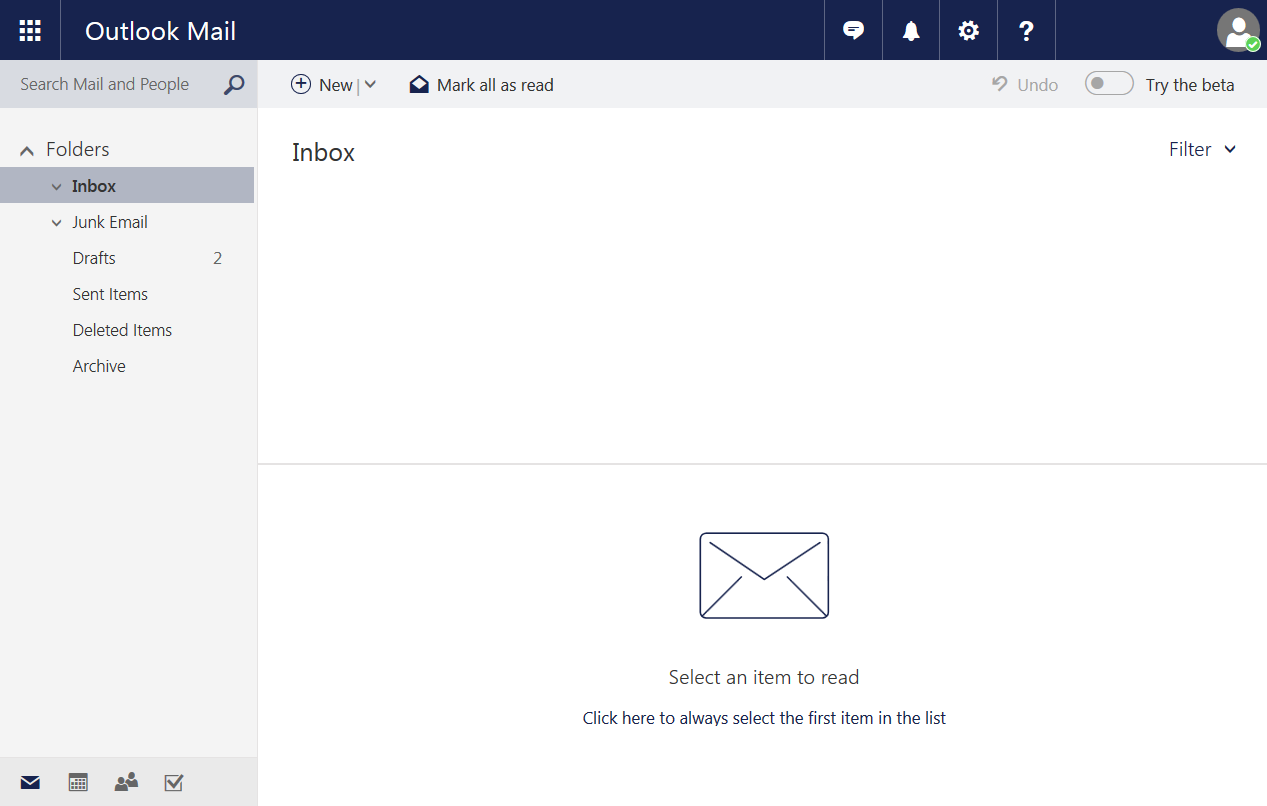Click the Outlook Mail title
Viewport: 1267px width, 806px height.
pos(161,31)
